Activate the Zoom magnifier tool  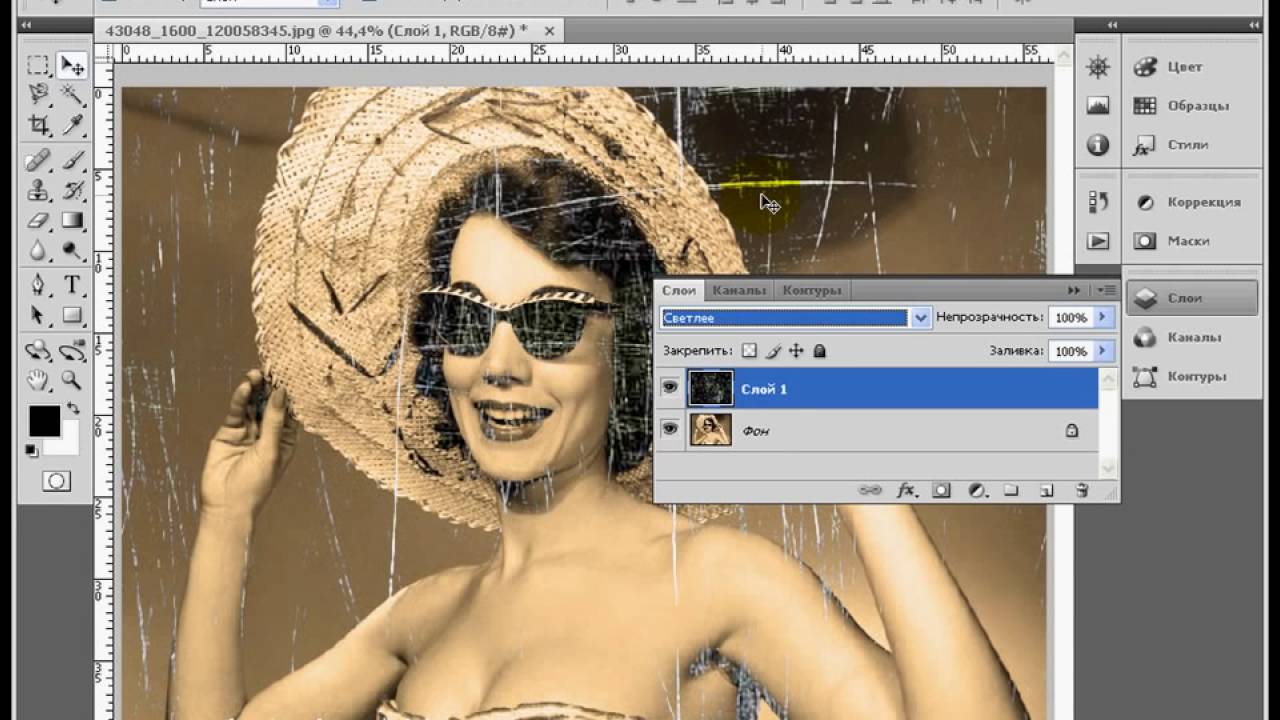click(72, 380)
